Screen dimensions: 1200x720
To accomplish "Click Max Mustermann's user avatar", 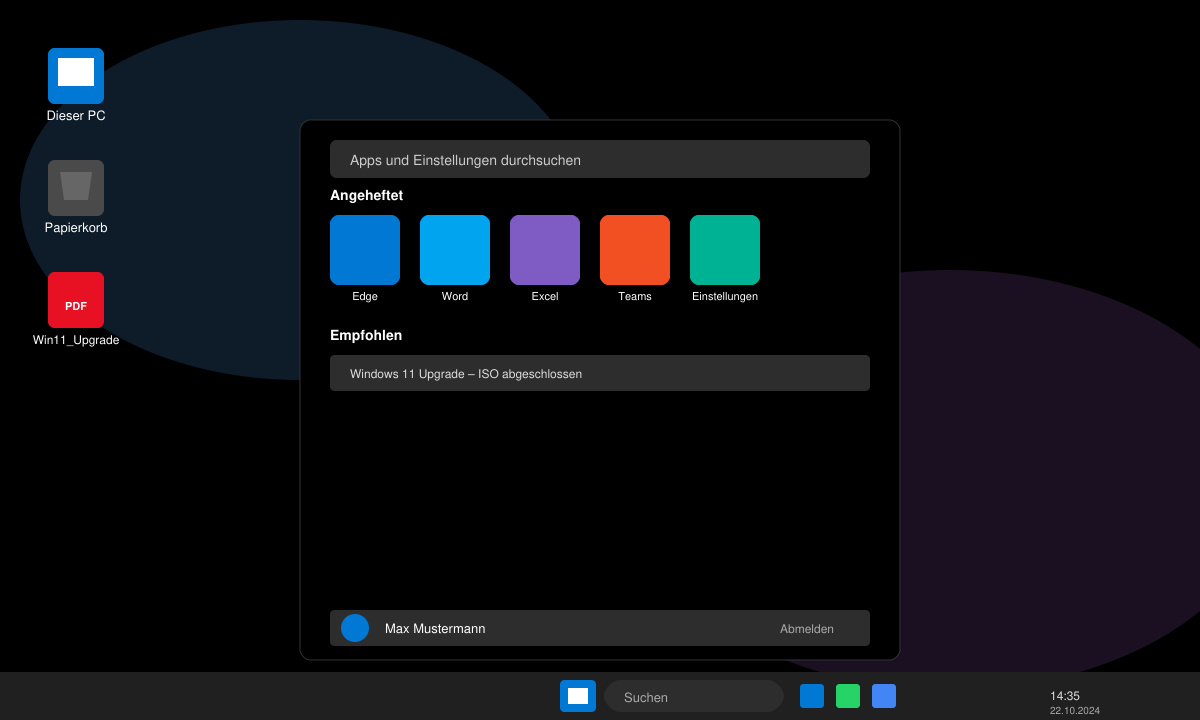I will coord(355,628).
